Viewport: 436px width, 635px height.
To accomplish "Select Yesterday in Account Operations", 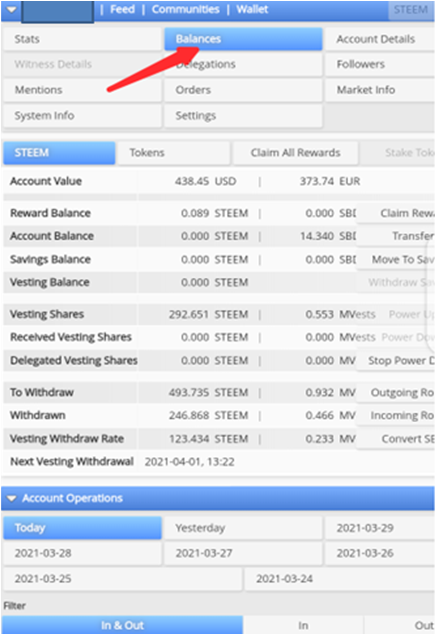I will coord(243,528).
